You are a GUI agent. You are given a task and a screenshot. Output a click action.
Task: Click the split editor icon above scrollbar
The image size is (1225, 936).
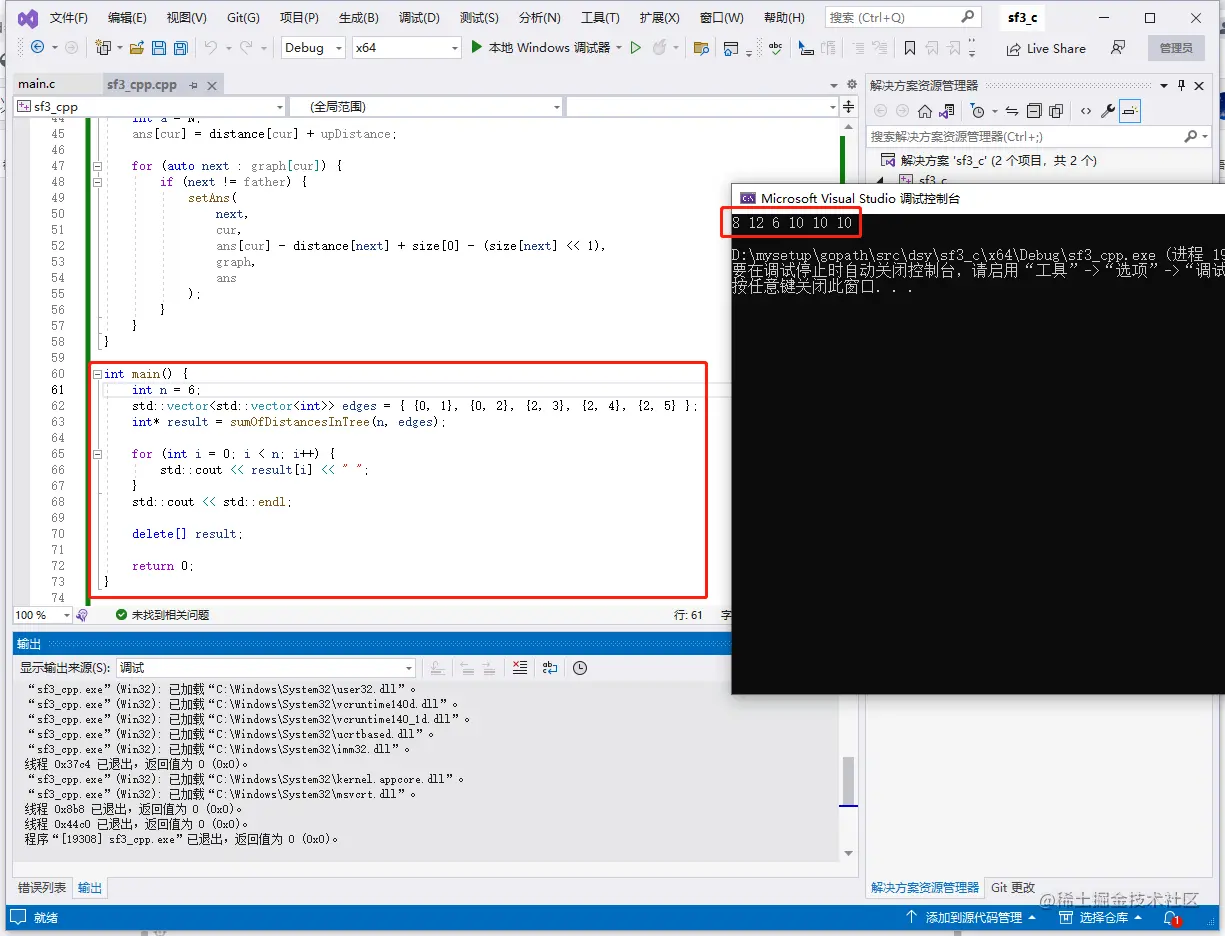click(x=849, y=106)
